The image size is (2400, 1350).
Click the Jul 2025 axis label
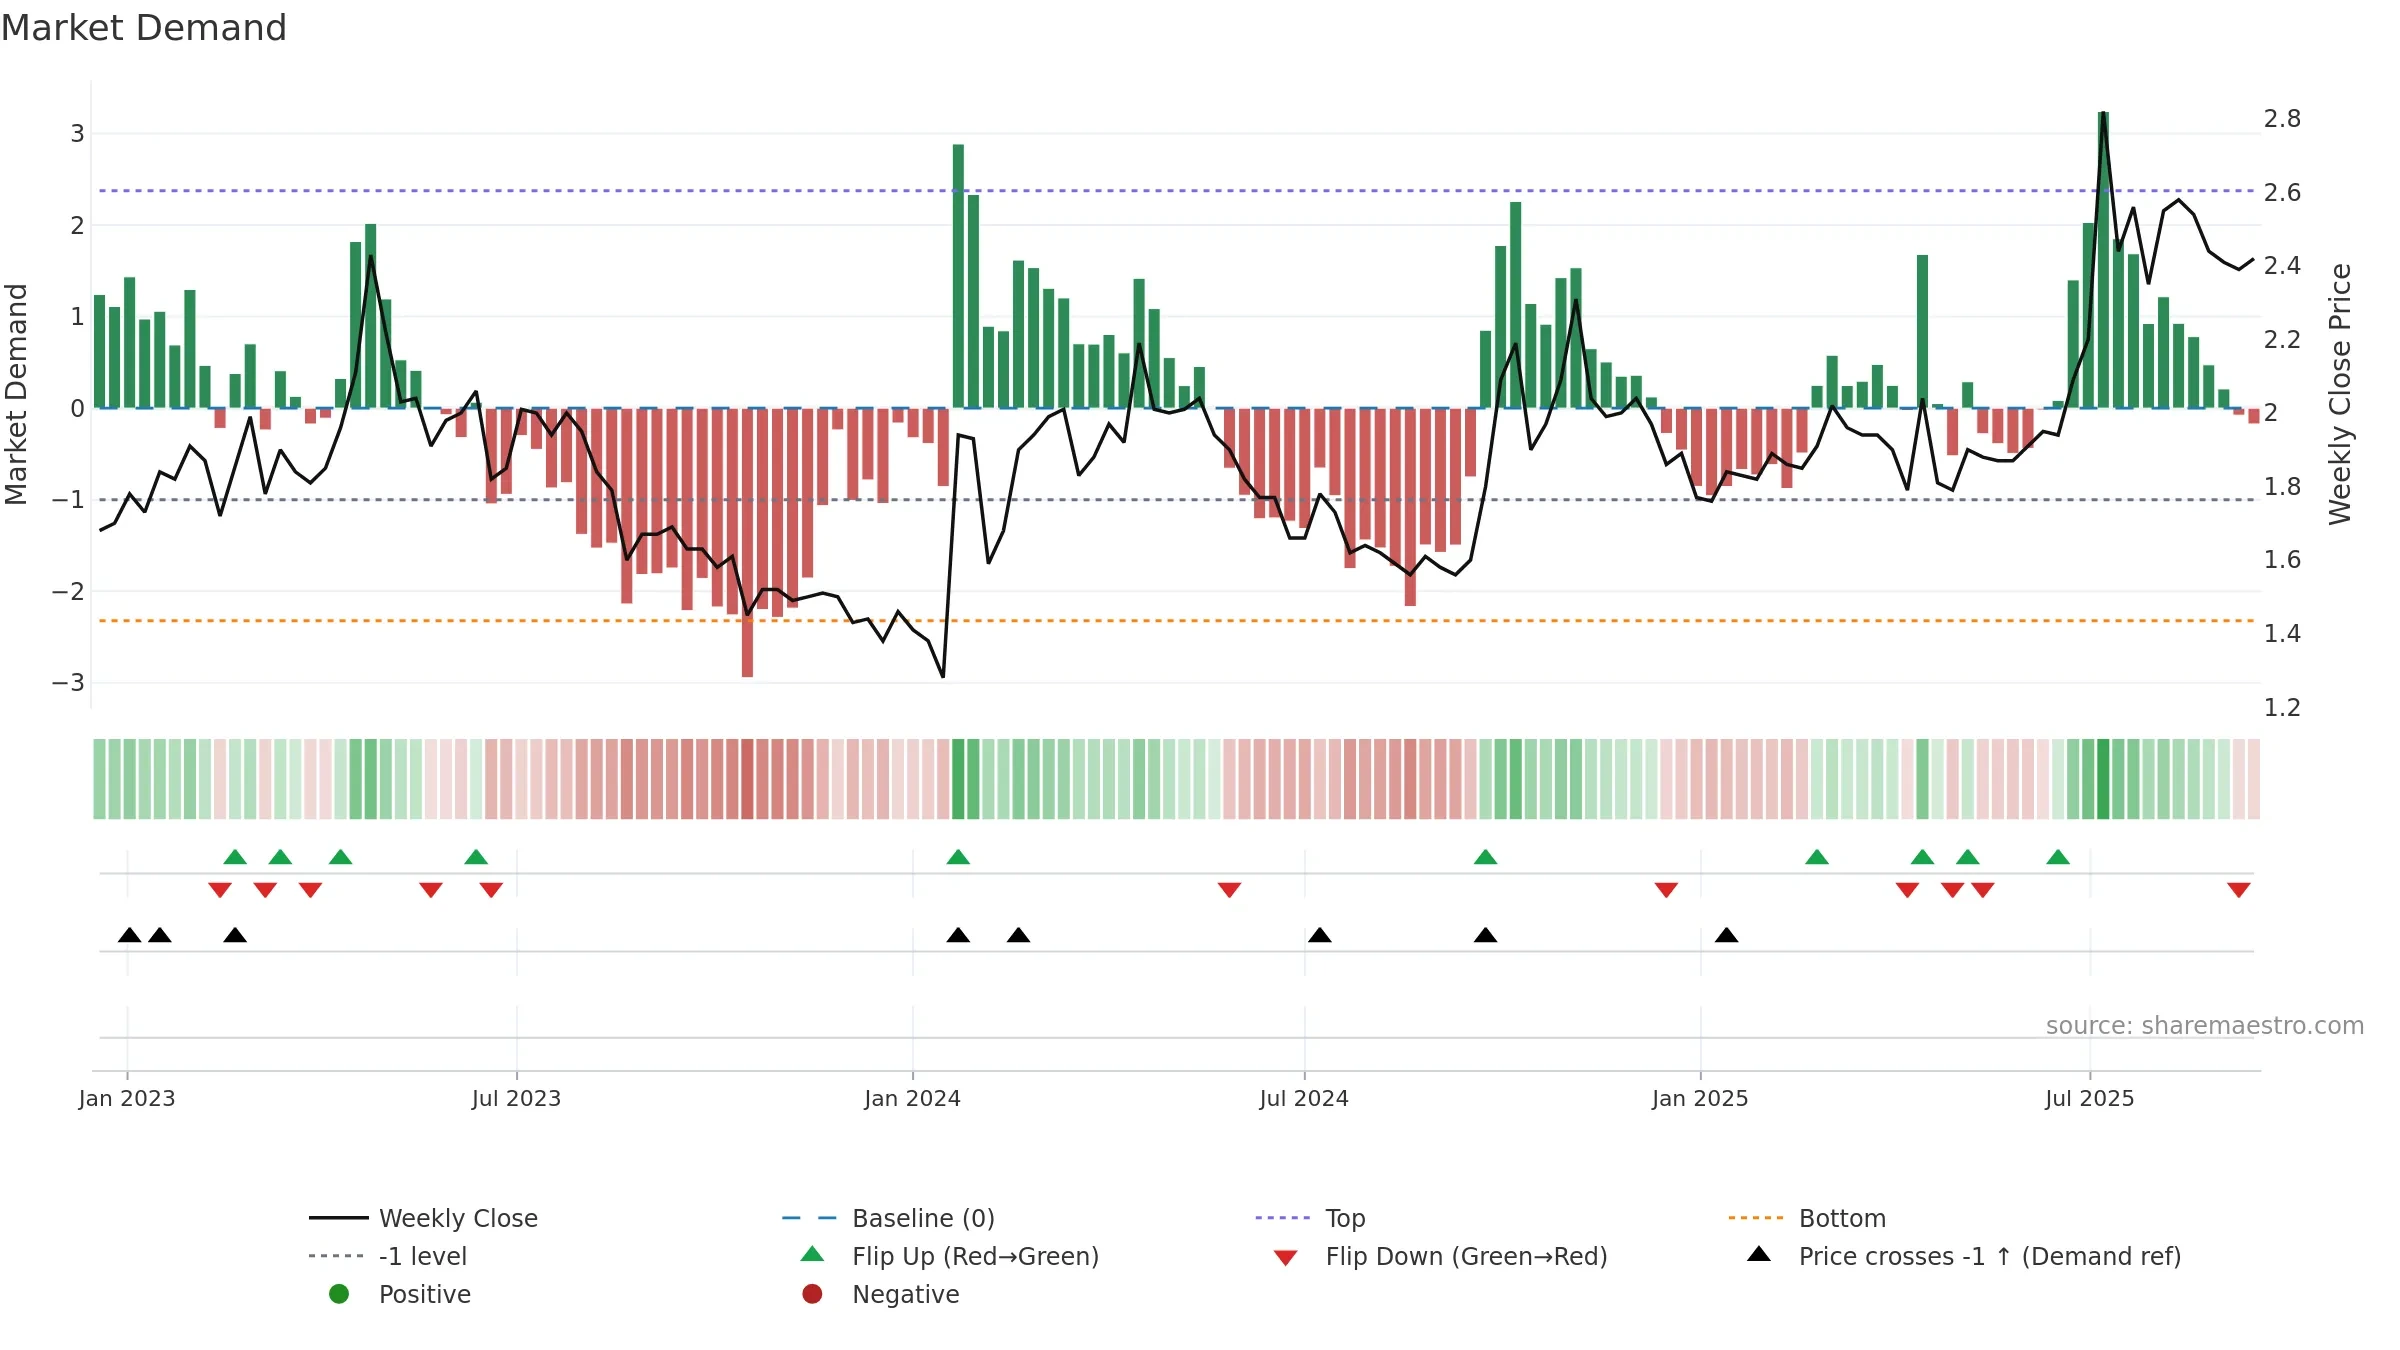pos(2089,1098)
